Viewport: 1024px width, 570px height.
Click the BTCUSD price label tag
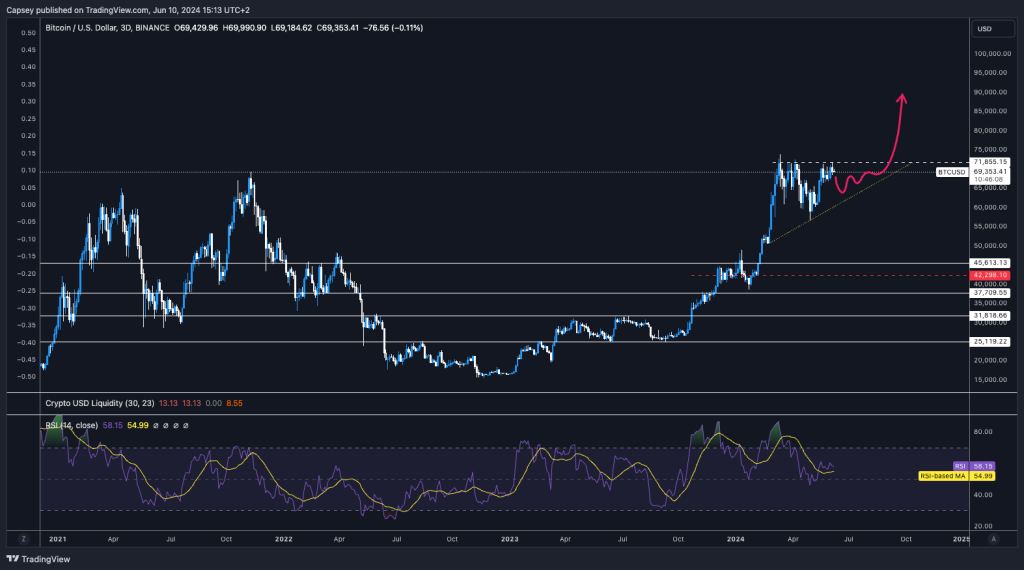point(951,172)
